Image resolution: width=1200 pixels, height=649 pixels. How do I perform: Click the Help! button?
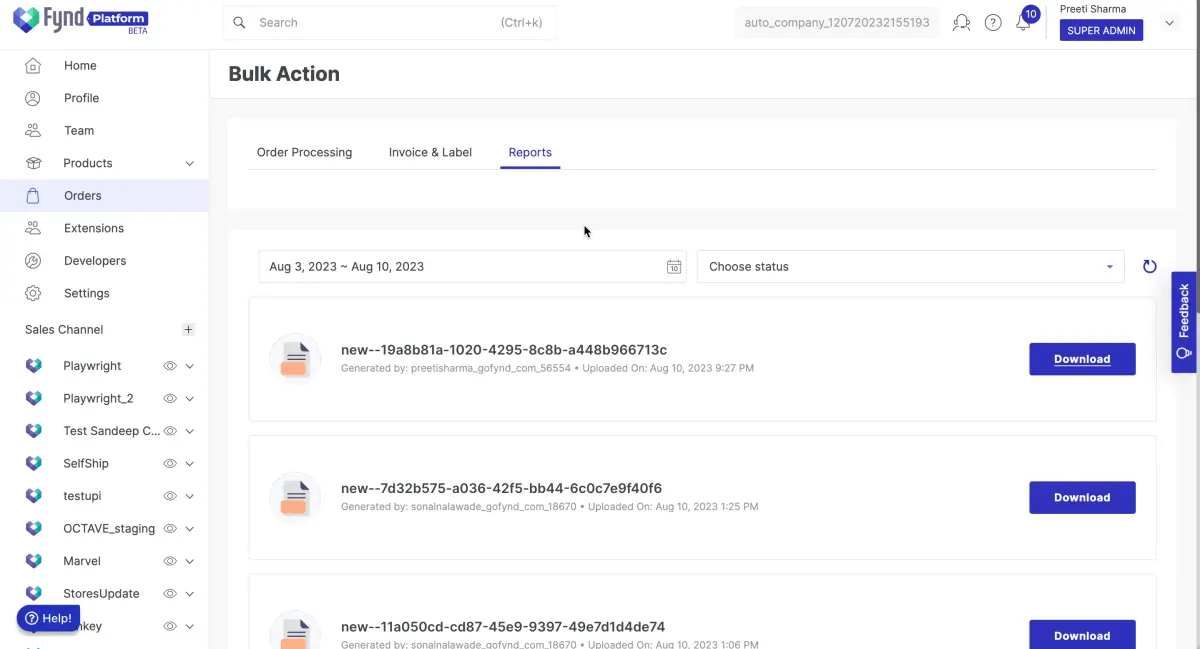48,618
